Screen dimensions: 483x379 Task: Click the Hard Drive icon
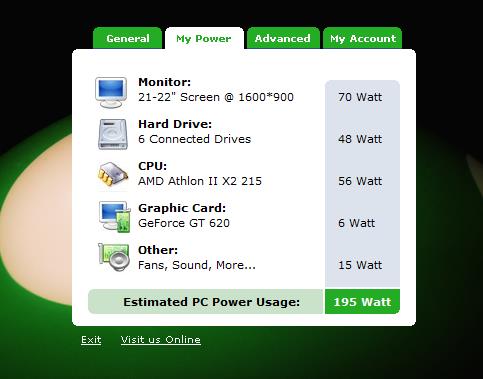pyautogui.click(x=113, y=134)
